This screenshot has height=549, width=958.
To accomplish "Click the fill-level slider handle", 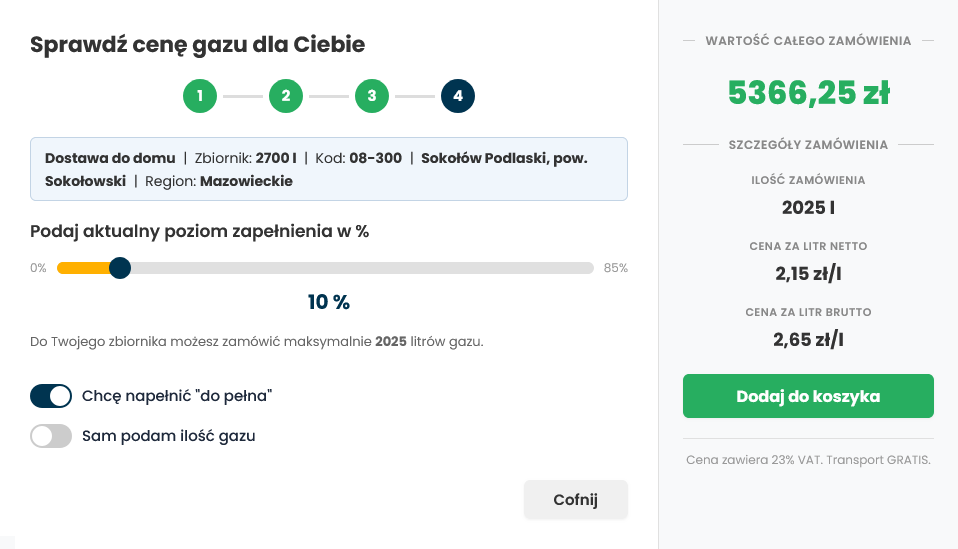I will click(x=120, y=268).
